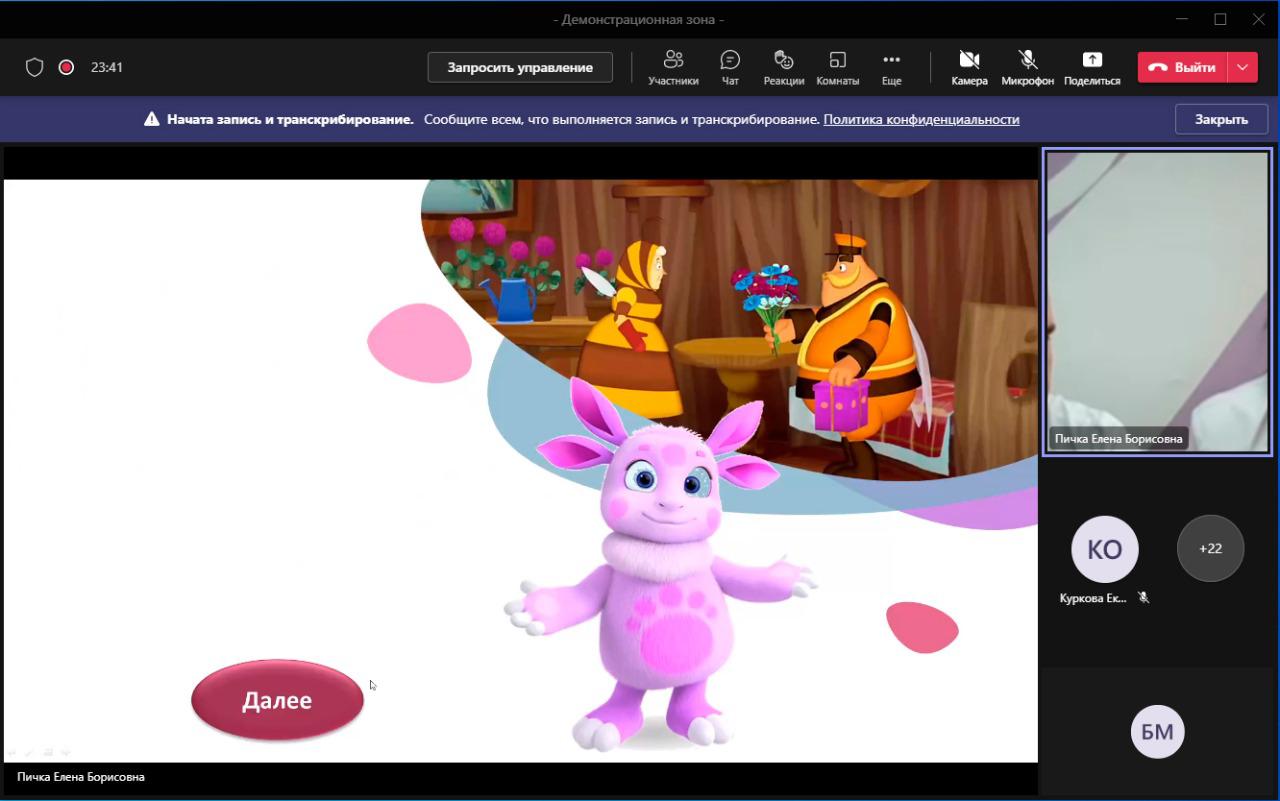This screenshot has height=801, width=1280.
Task: Select the Пичка Елена Борисовна video tile
Action: pos(1157,302)
